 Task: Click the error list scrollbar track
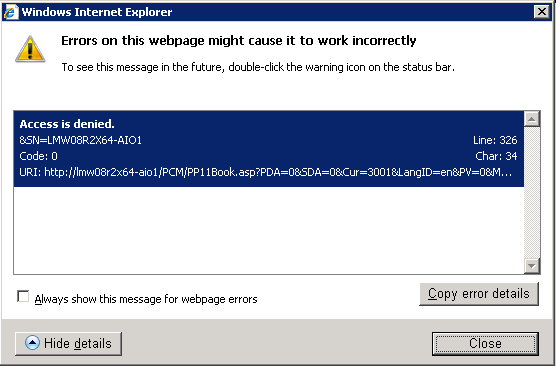[532, 192]
